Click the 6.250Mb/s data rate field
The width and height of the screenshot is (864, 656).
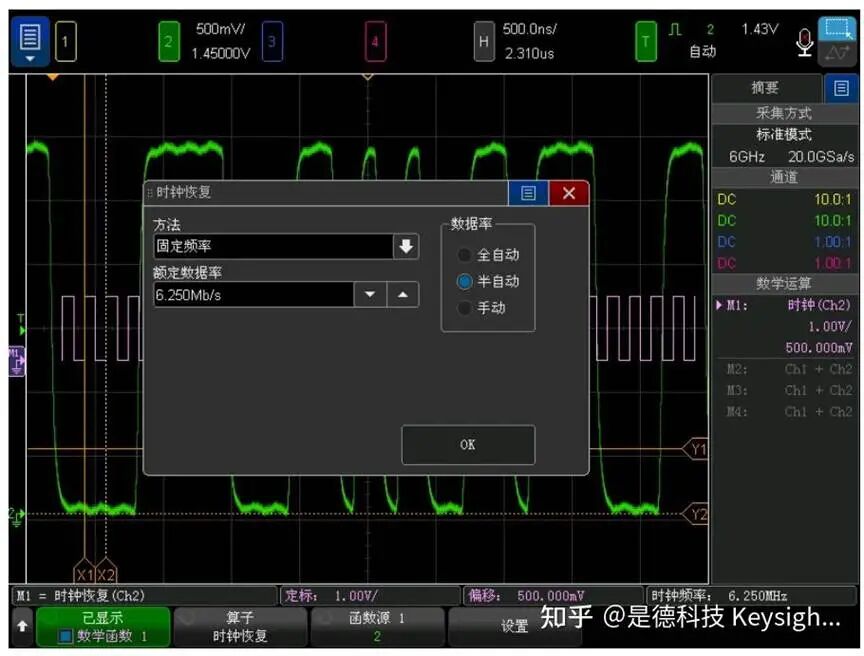click(253, 295)
